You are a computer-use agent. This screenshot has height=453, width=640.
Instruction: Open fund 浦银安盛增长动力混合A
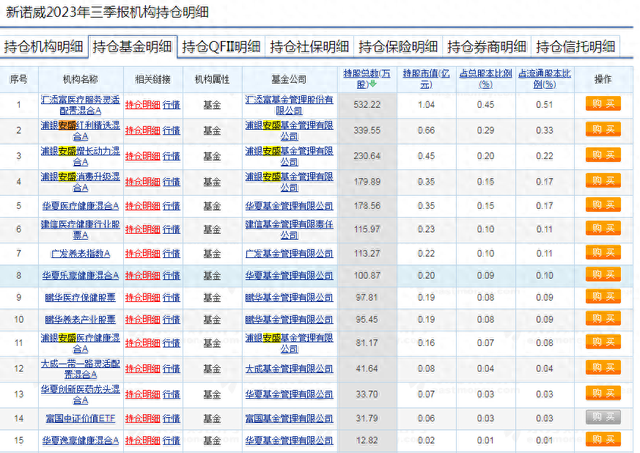80,156
